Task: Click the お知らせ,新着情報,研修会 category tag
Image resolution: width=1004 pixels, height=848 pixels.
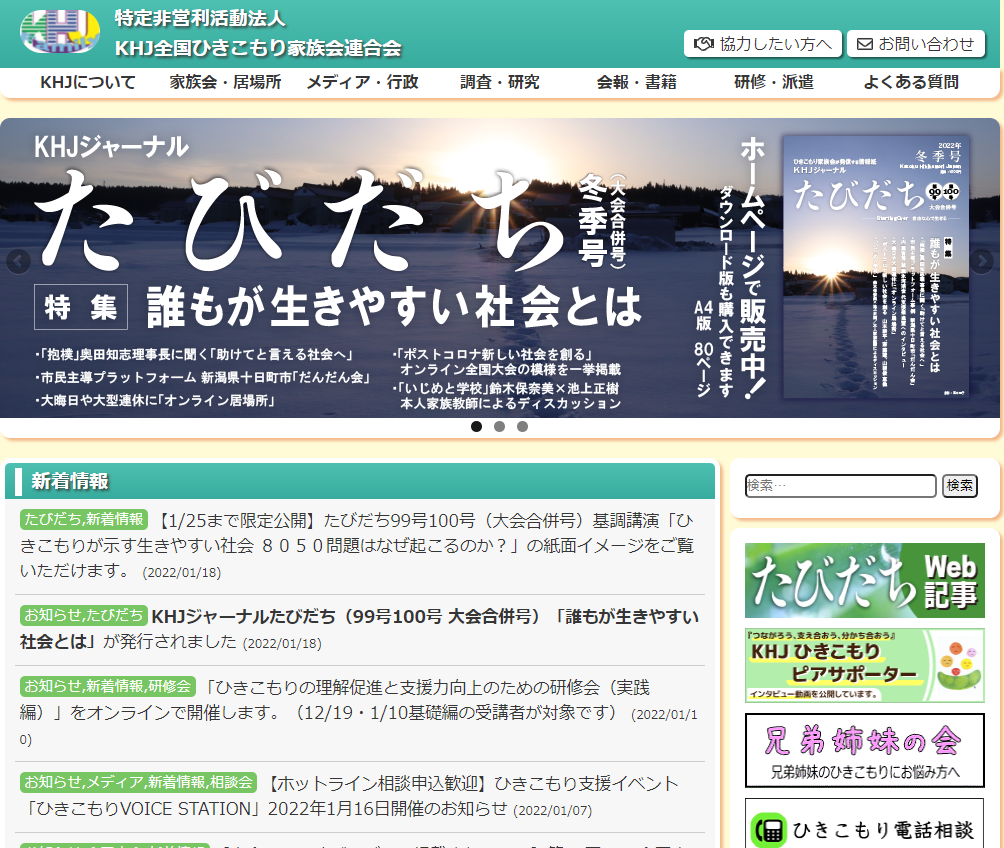Action: click(x=108, y=686)
